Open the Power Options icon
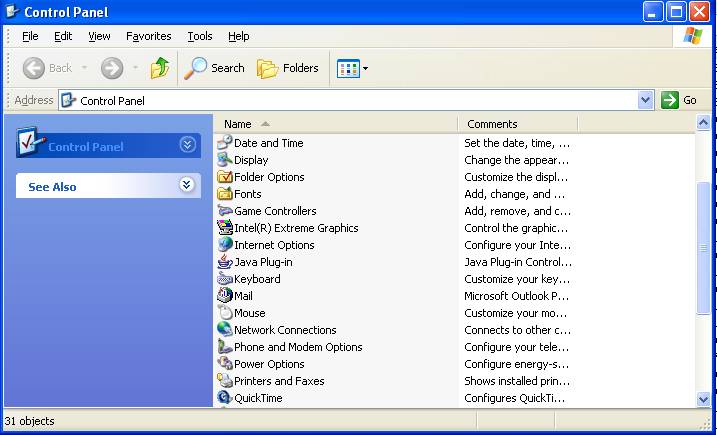Viewport: 717px width, 435px height. pos(225,364)
